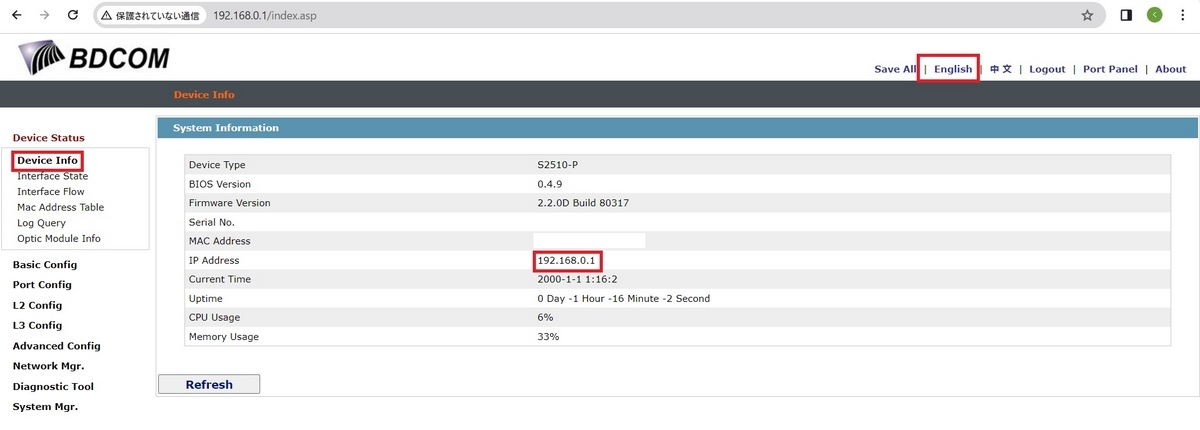Viewport: 1200px width, 430px height.
Task: Expand the Network Mgr. menu
Action: coord(48,366)
